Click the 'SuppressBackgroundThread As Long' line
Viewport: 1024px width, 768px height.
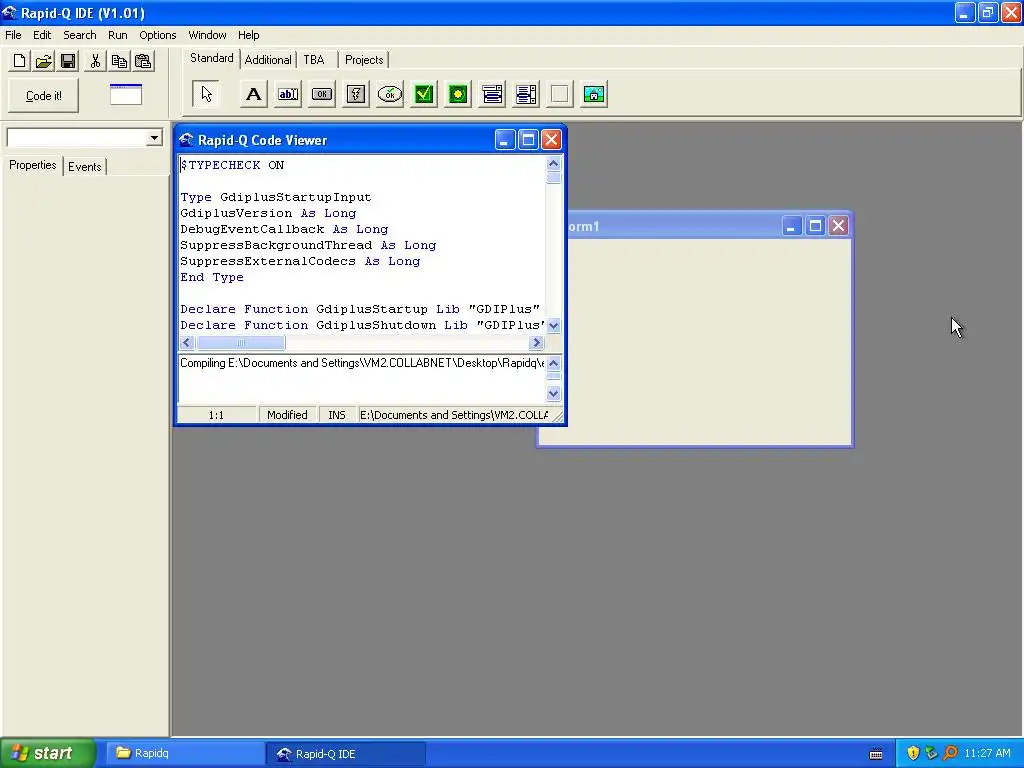[x=308, y=246]
